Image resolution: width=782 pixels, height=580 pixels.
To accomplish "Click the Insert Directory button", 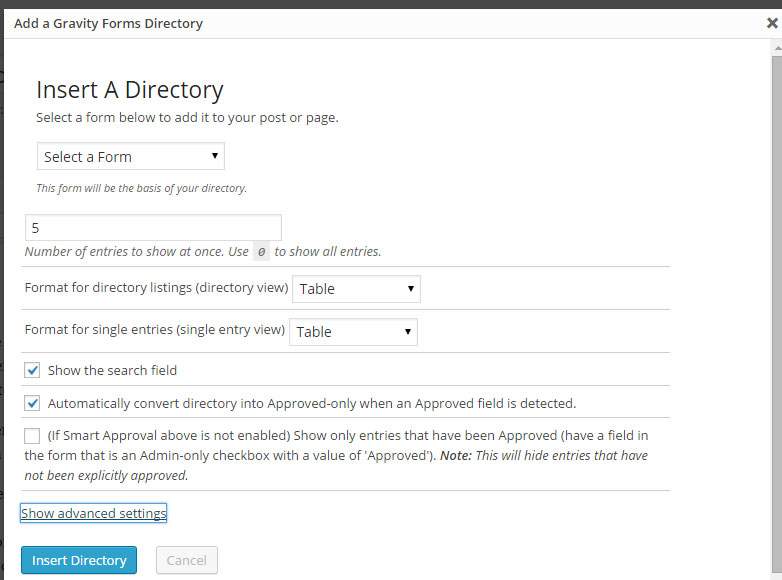I will pyautogui.click(x=79, y=560).
